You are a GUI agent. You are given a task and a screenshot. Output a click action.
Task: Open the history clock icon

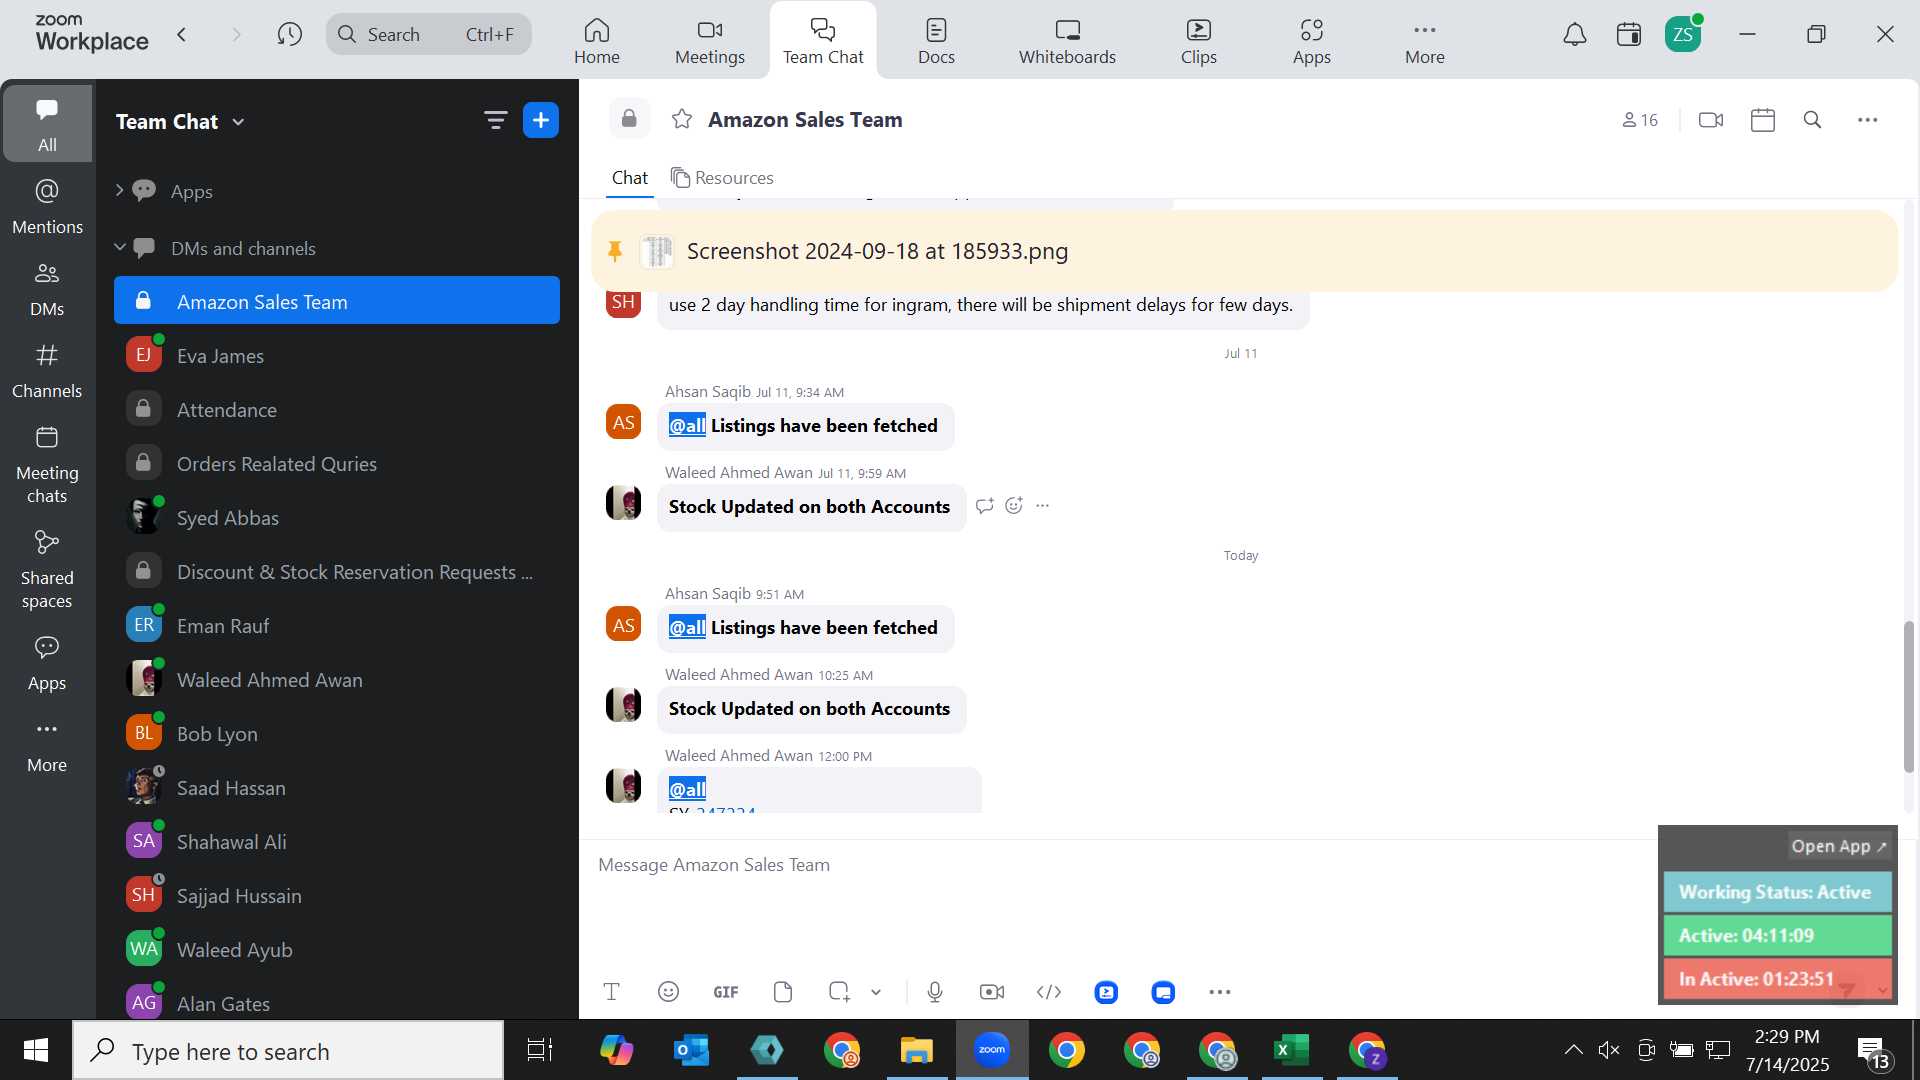(x=289, y=35)
